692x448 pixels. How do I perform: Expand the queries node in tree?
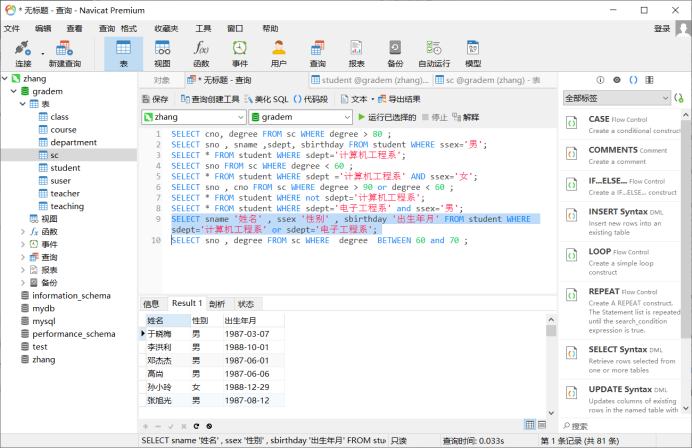point(23,257)
